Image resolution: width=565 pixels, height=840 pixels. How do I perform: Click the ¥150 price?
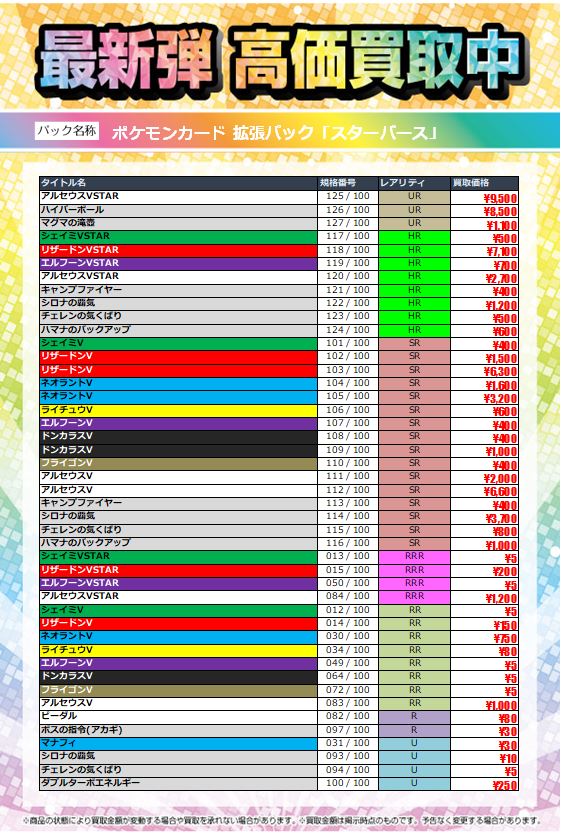coord(506,625)
